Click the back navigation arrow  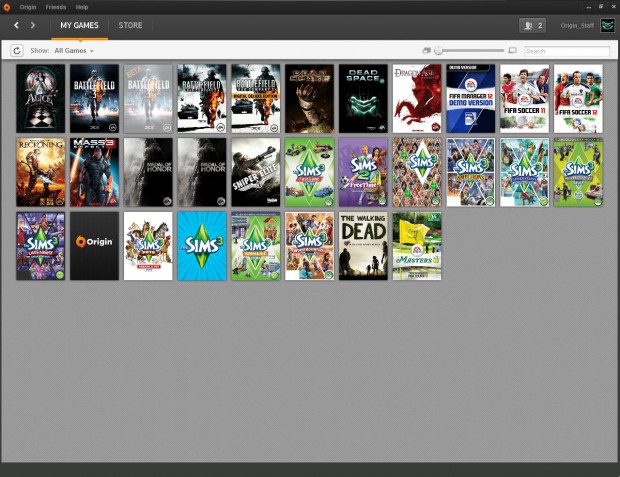click(16, 25)
